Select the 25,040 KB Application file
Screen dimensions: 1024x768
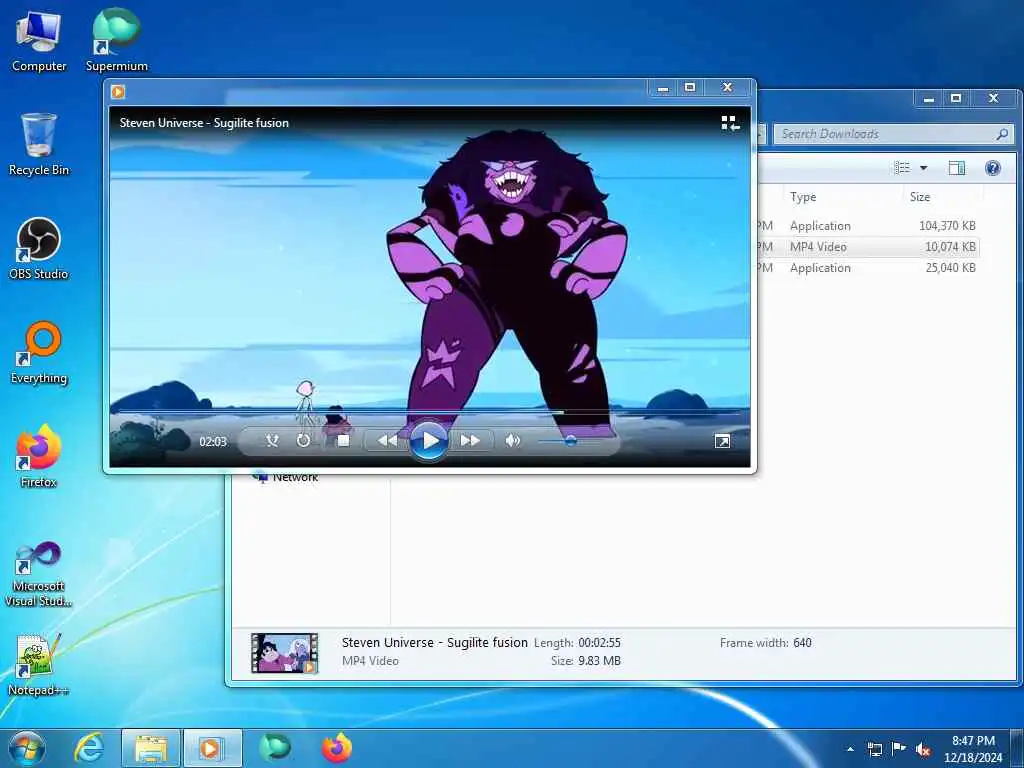[x=869, y=268]
